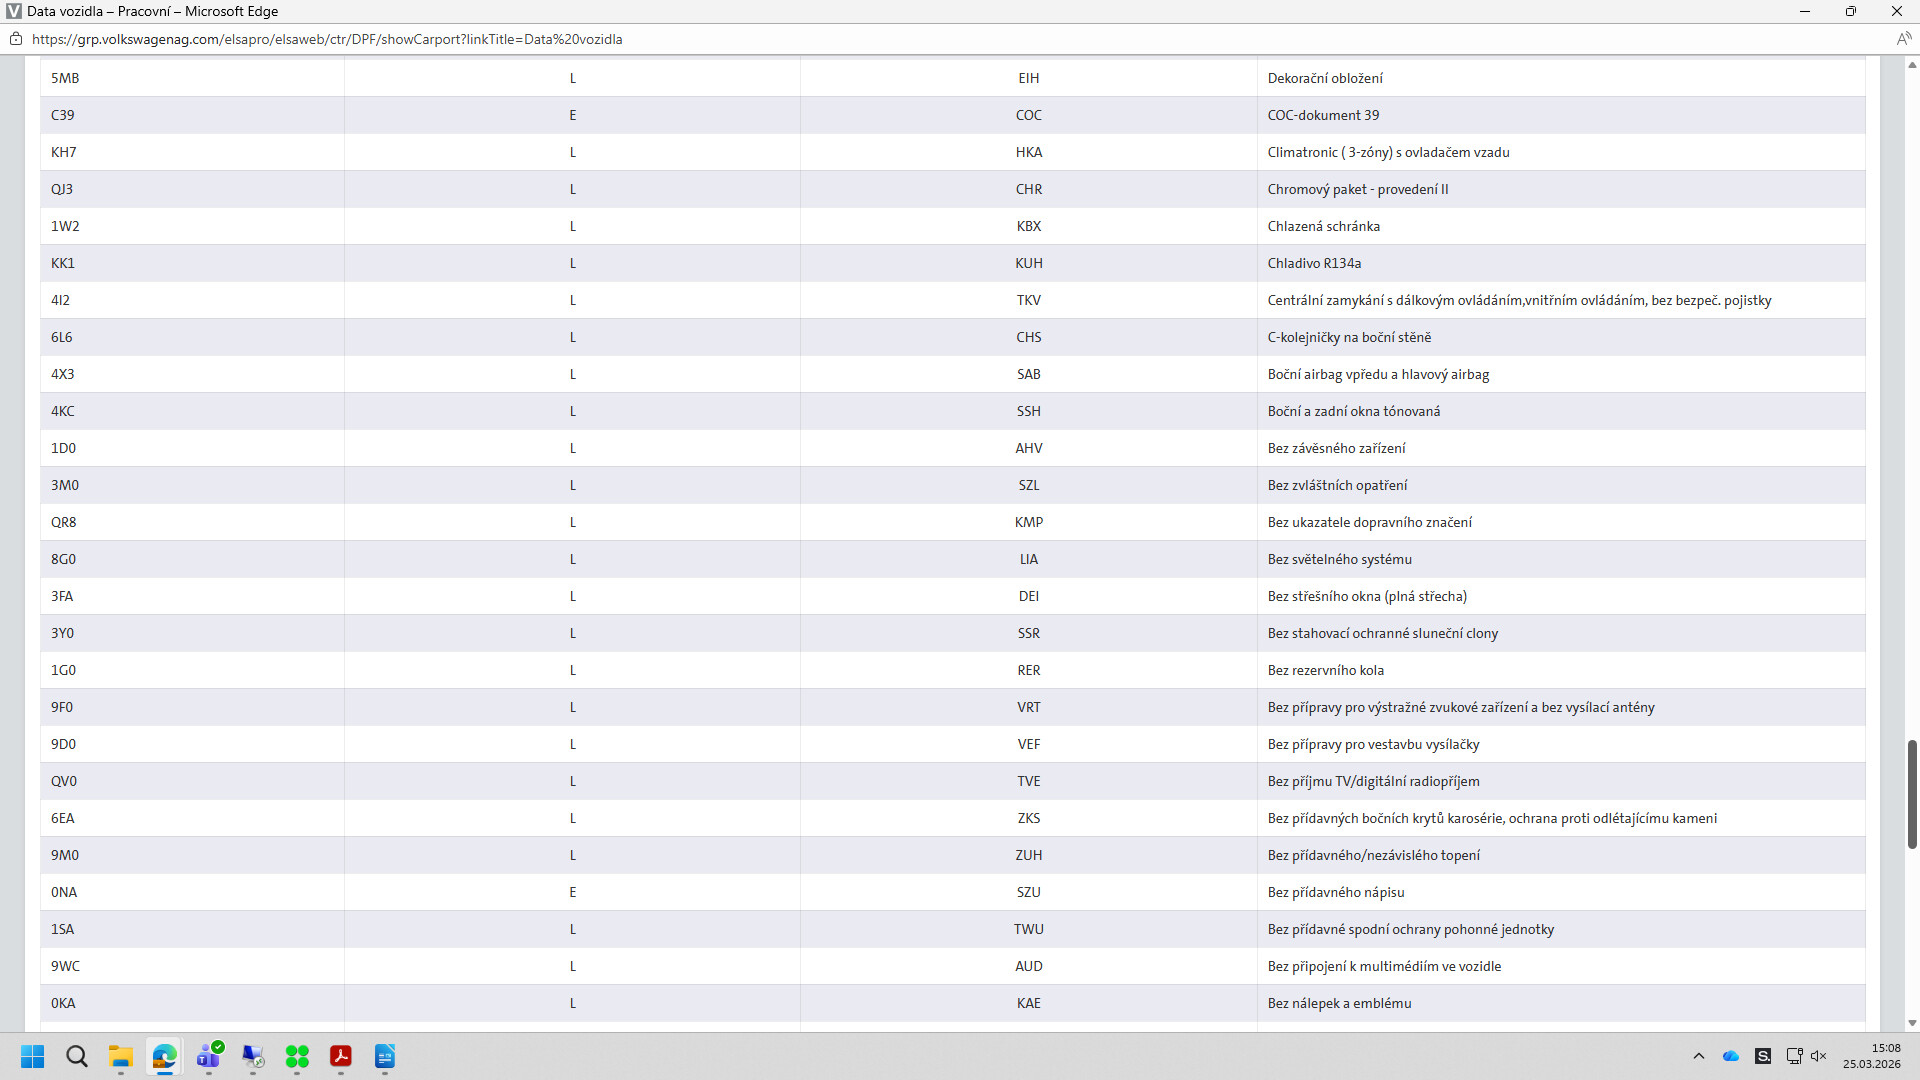The height and width of the screenshot is (1080, 1920).
Task: Open the network status tray icon
Action: coord(1794,1056)
